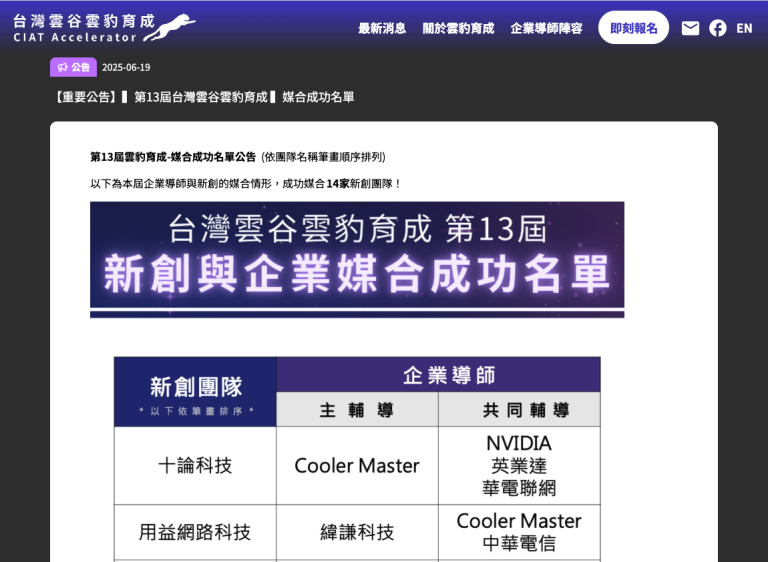Click the 2025-06-19 post date
Screen dimensions: 768x562
pyautogui.click(x=126, y=67)
